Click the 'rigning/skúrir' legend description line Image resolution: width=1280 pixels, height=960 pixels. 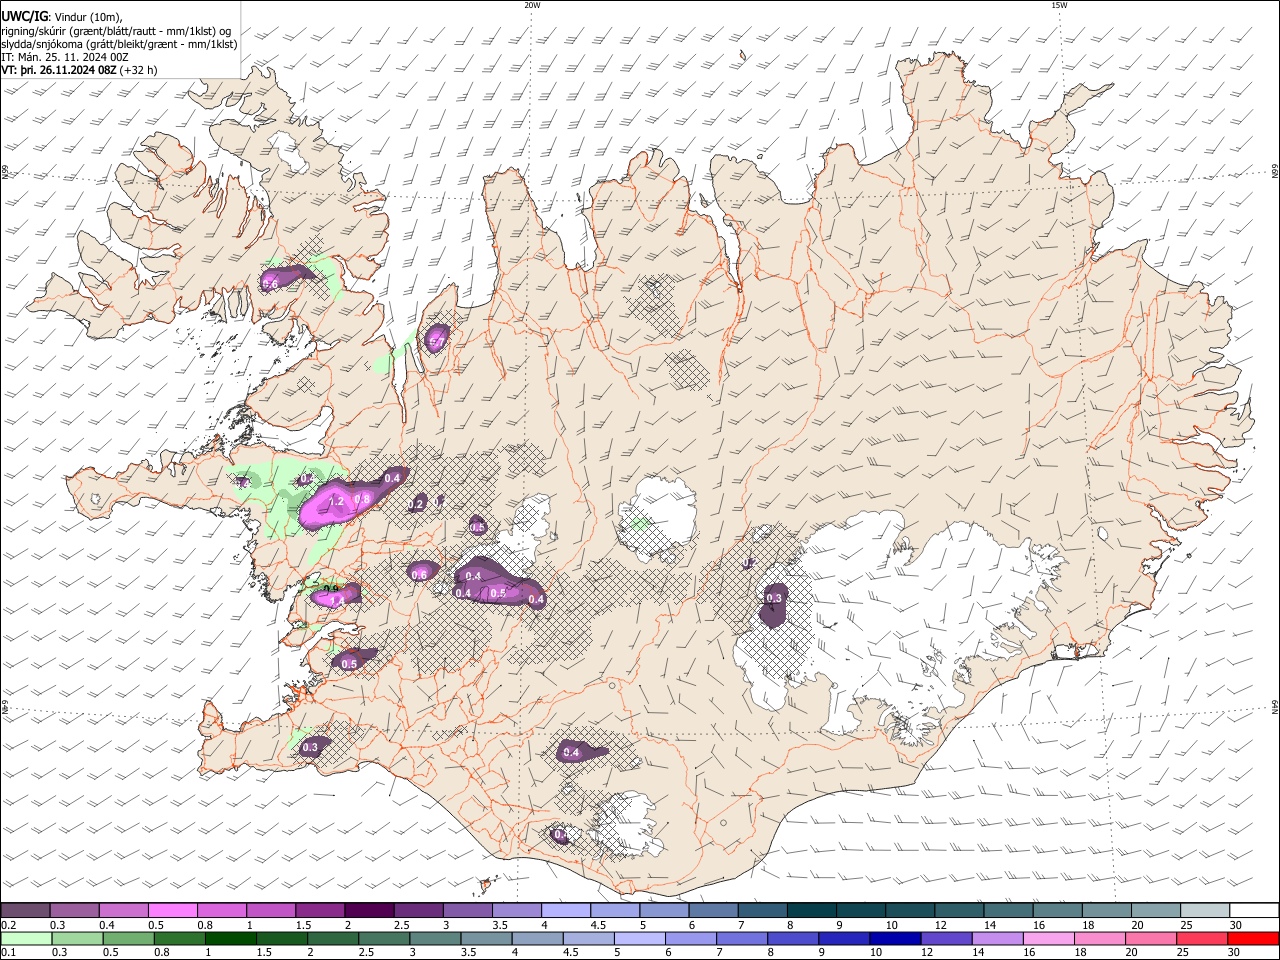pos(116,31)
